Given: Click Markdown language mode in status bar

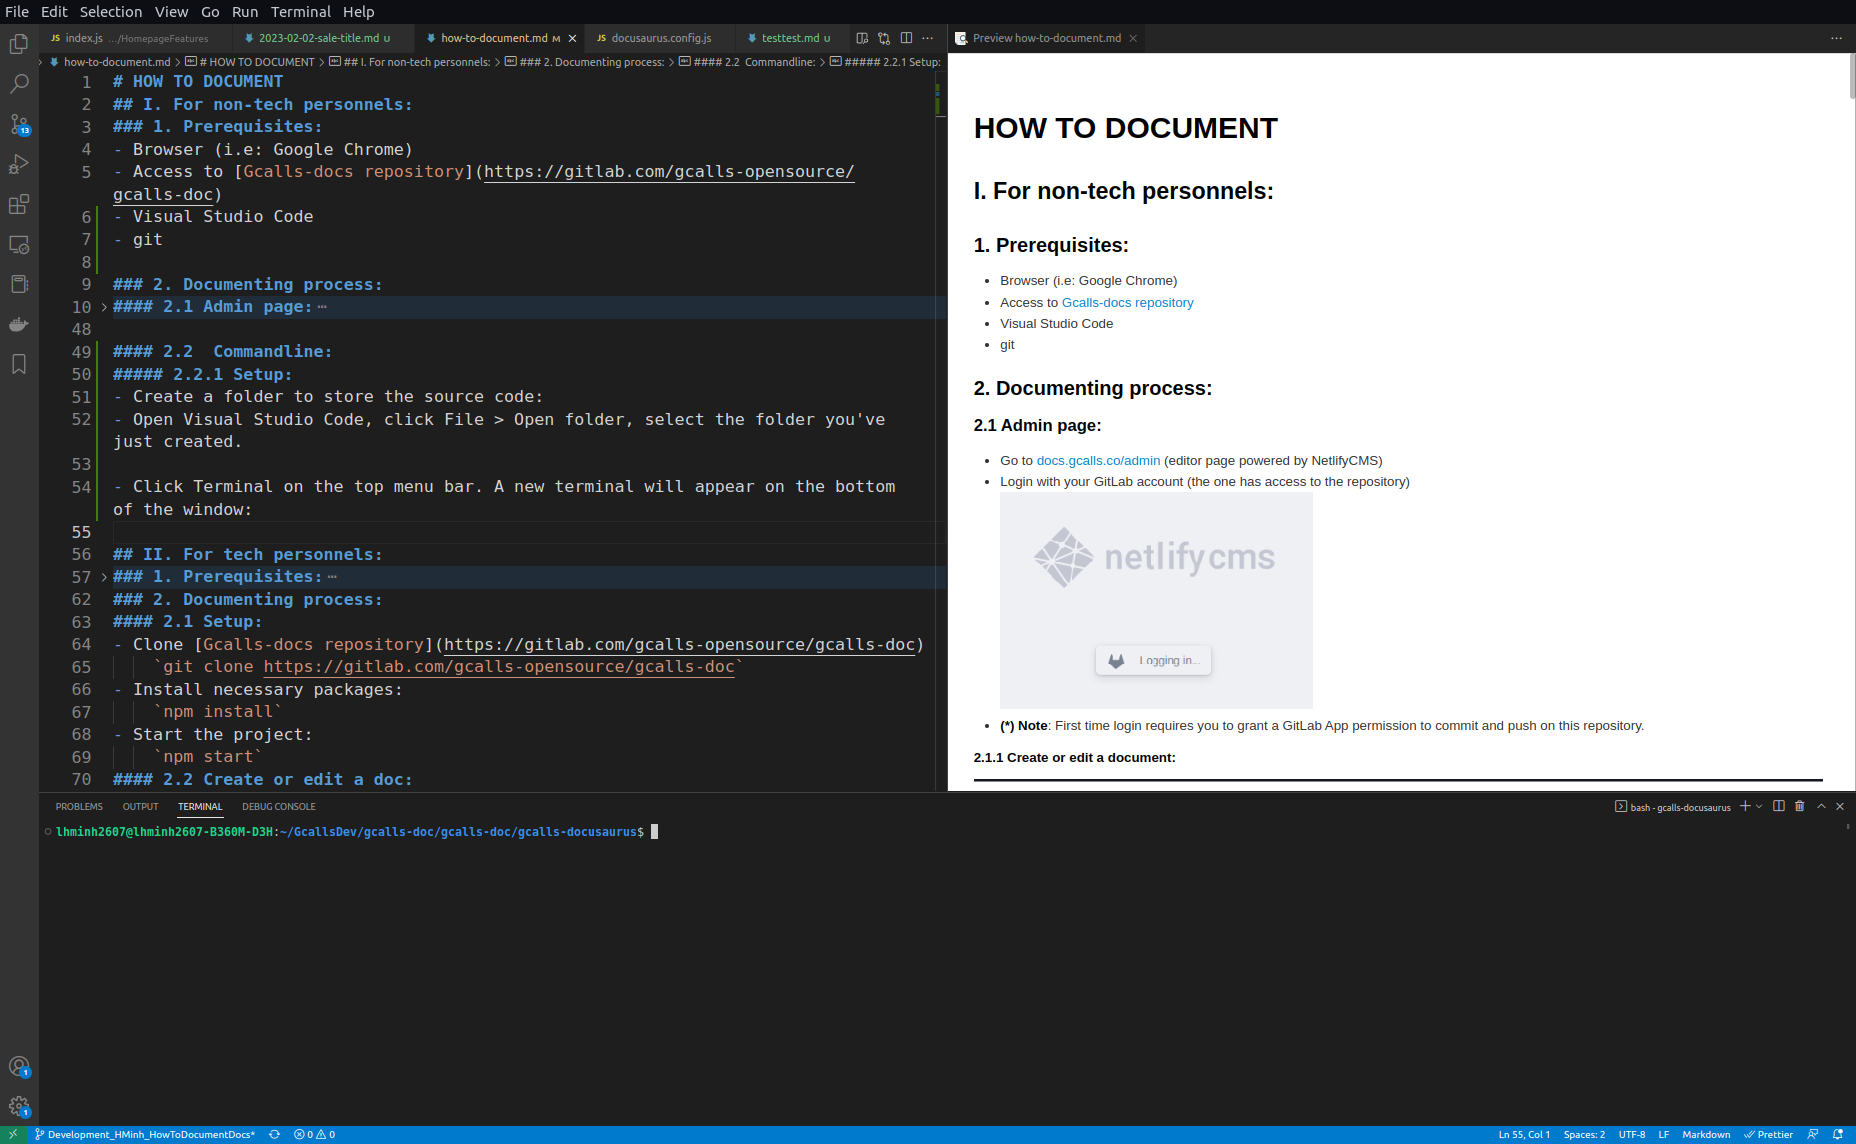Looking at the screenshot, I should click(1705, 1134).
